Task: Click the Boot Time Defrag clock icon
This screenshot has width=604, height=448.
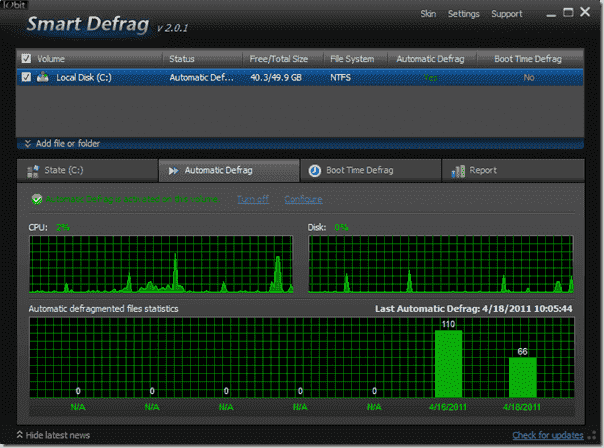Action: 315,171
